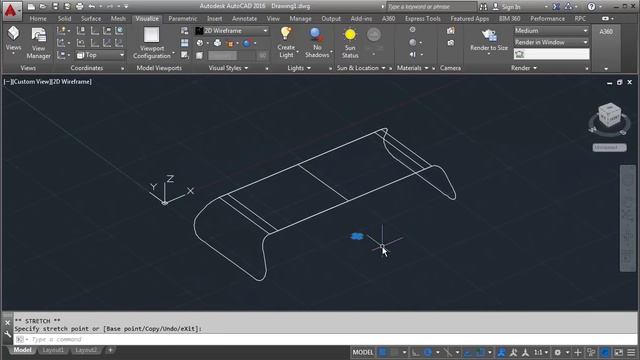Switch to the Surface ribbon tab
Image resolution: width=640 pixels, height=360 pixels.
pyautogui.click(x=91, y=19)
